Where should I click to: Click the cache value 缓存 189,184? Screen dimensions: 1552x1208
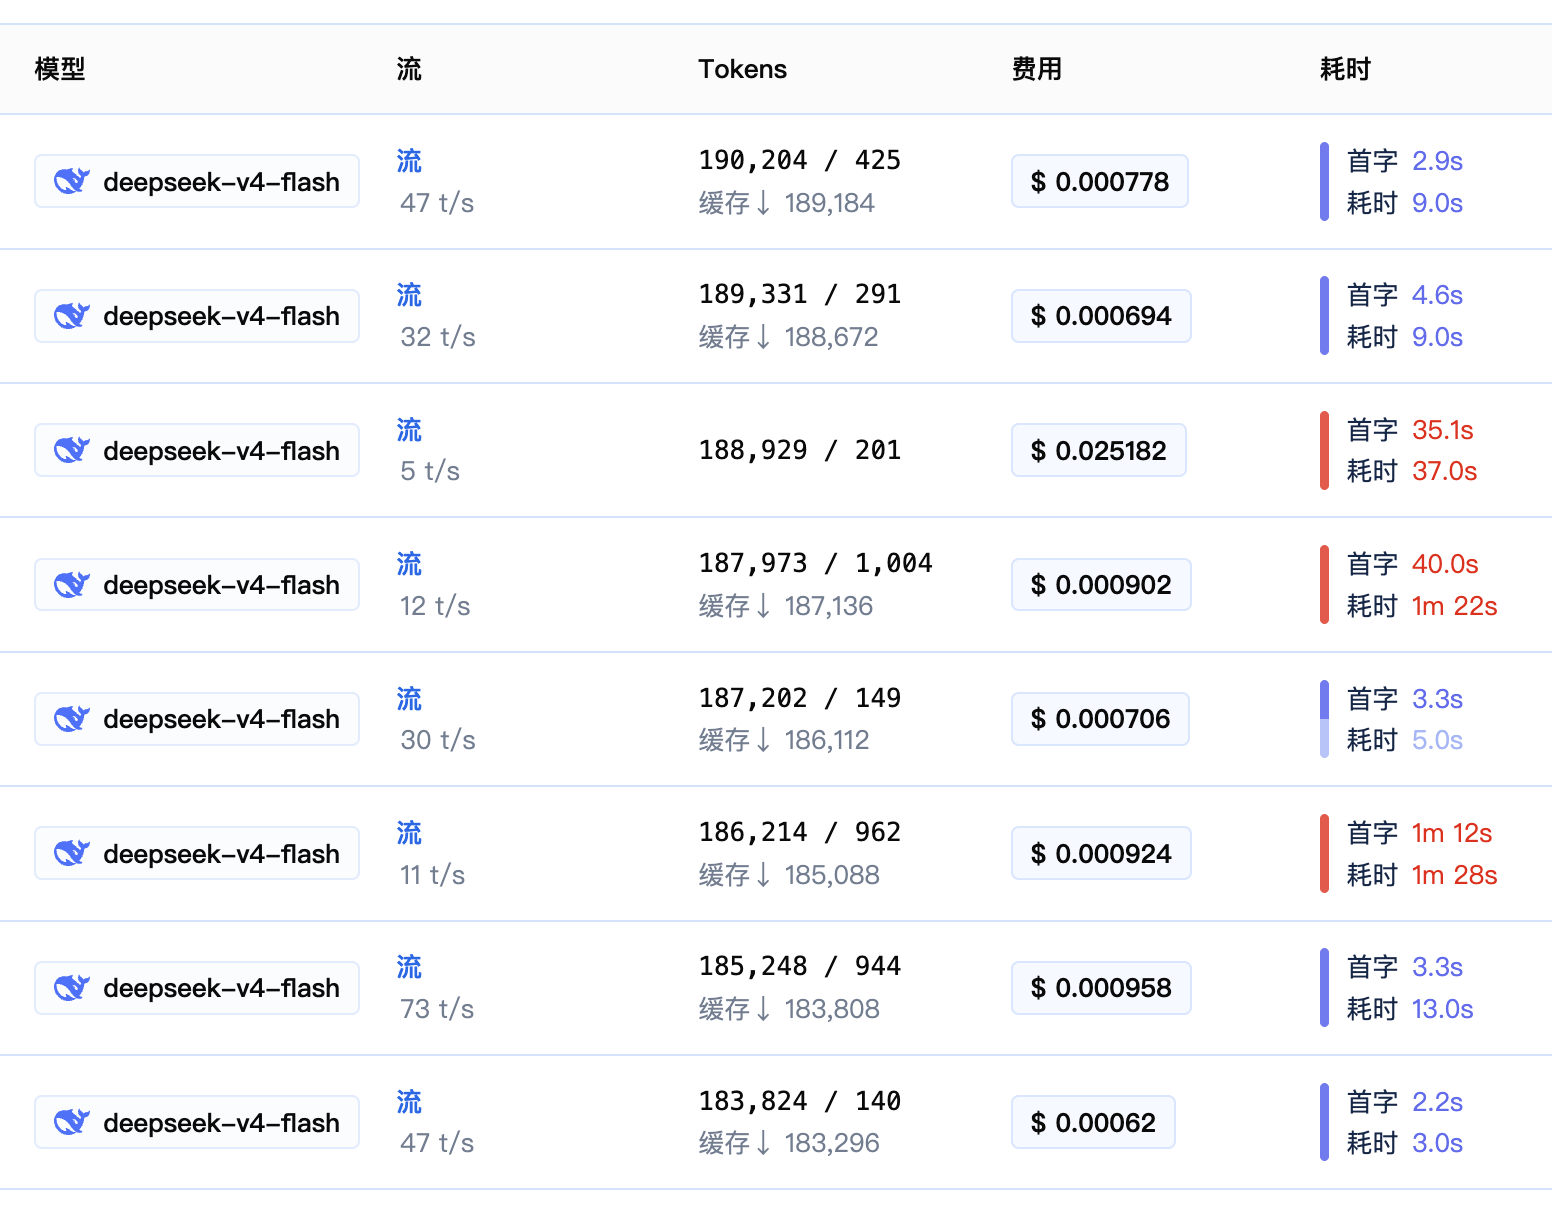click(x=787, y=203)
